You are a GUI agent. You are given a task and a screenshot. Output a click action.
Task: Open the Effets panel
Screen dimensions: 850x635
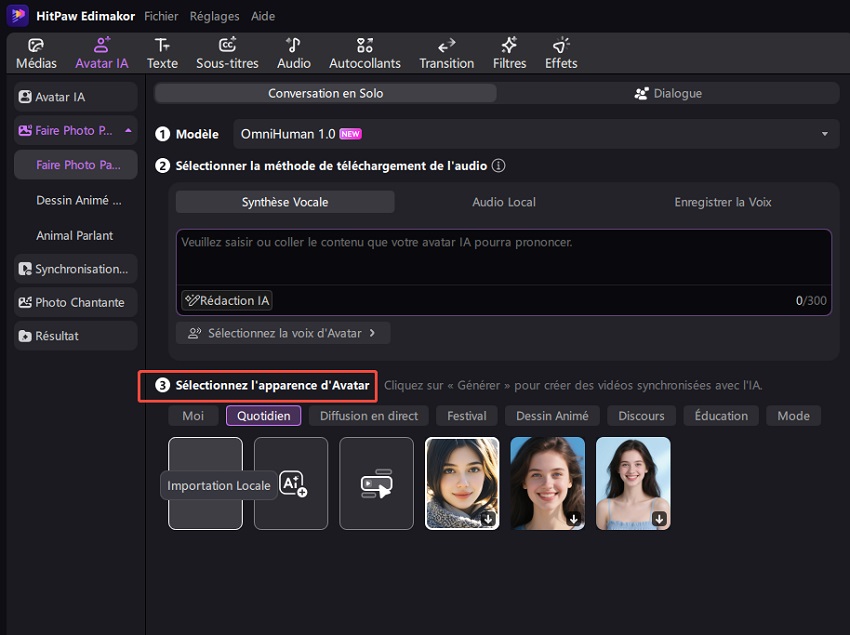(x=560, y=52)
